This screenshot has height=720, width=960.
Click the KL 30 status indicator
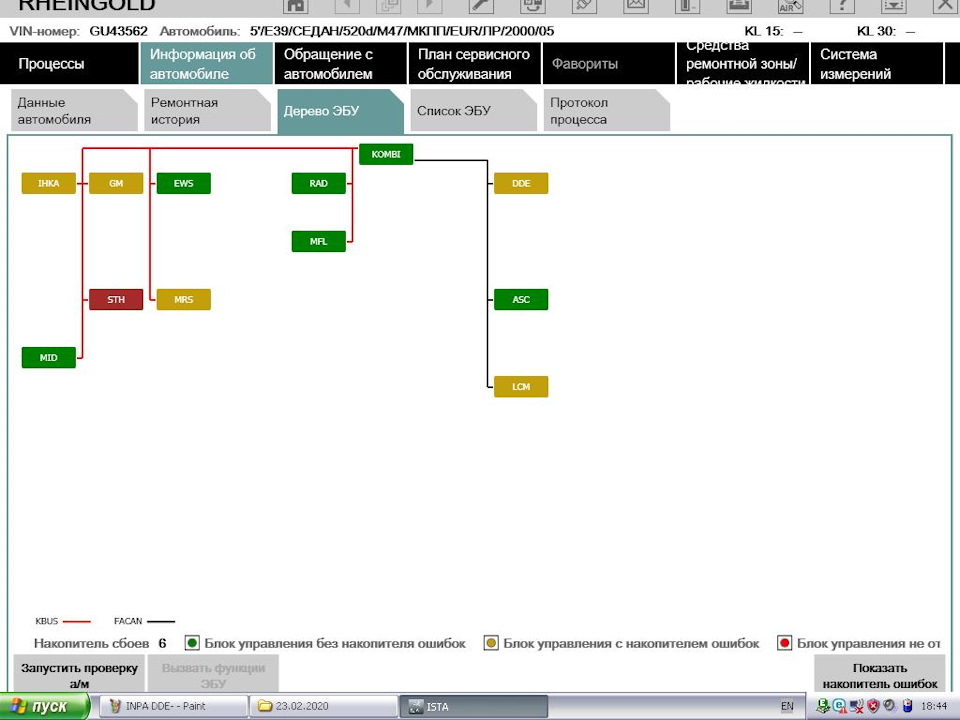click(x=886, y=31)
